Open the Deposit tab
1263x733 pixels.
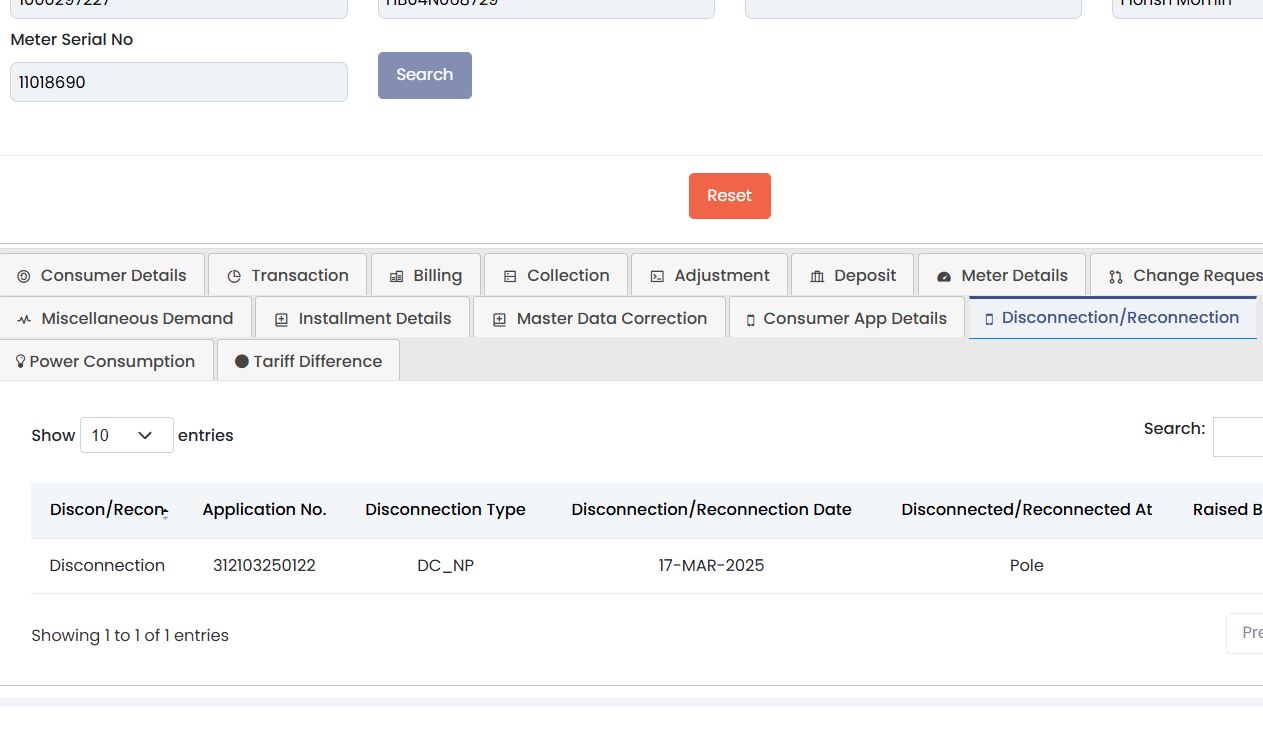853,275
